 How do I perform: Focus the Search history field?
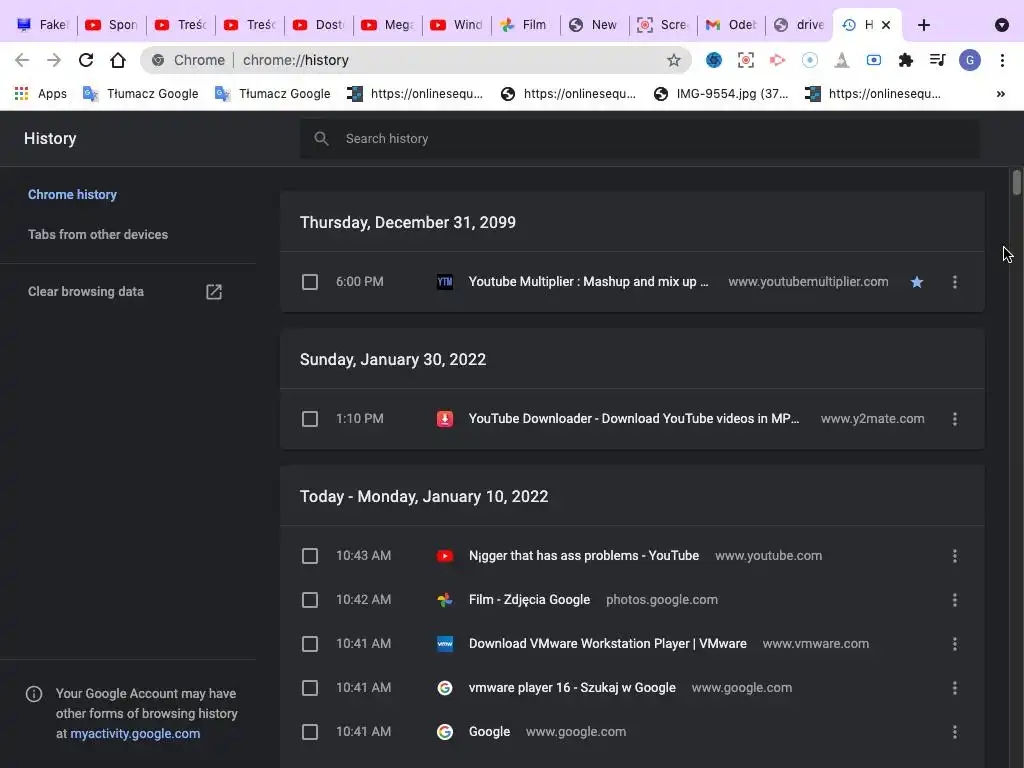point(640,139)
